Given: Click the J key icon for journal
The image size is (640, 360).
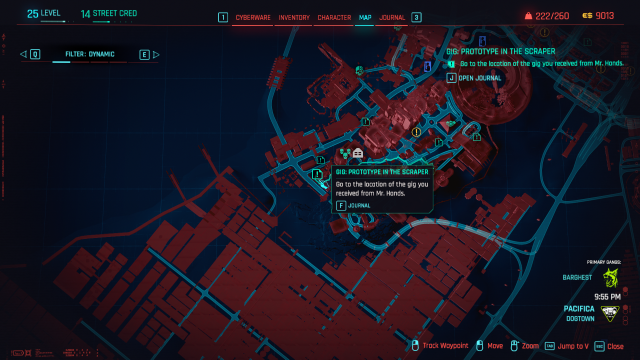Looking at the screenshot, I should click(451, 78).
